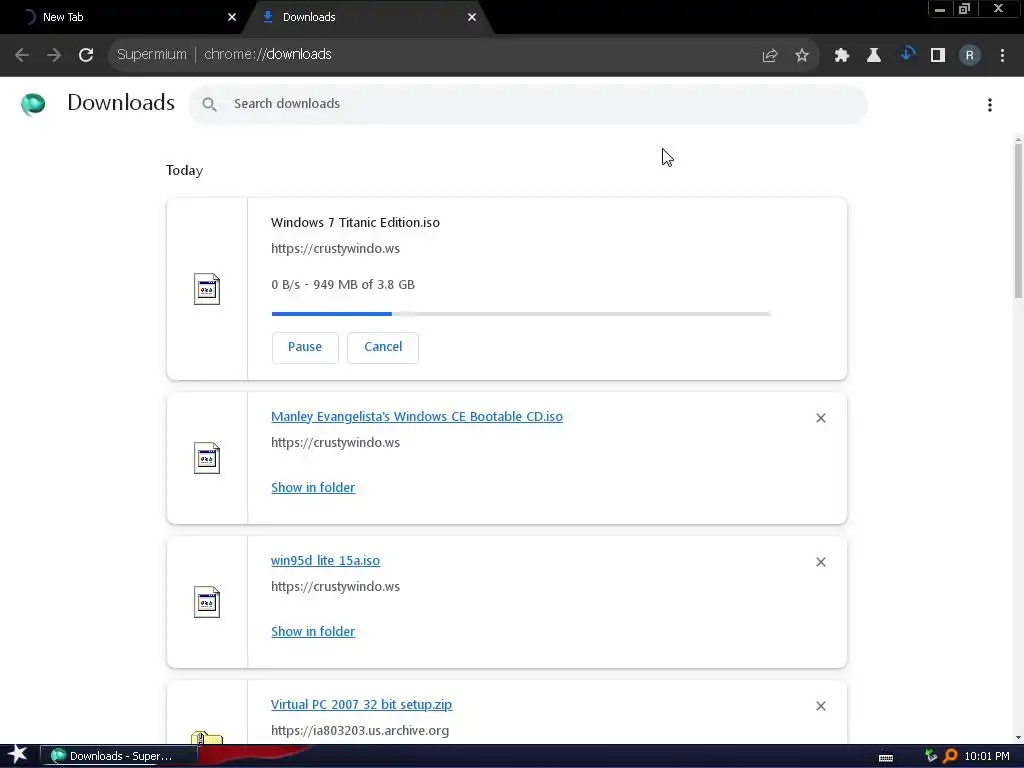This screenshot has height=768, width=1024.
Task: Click the page vertical scrollbar thumb
Action: [x=1018, y=219]
